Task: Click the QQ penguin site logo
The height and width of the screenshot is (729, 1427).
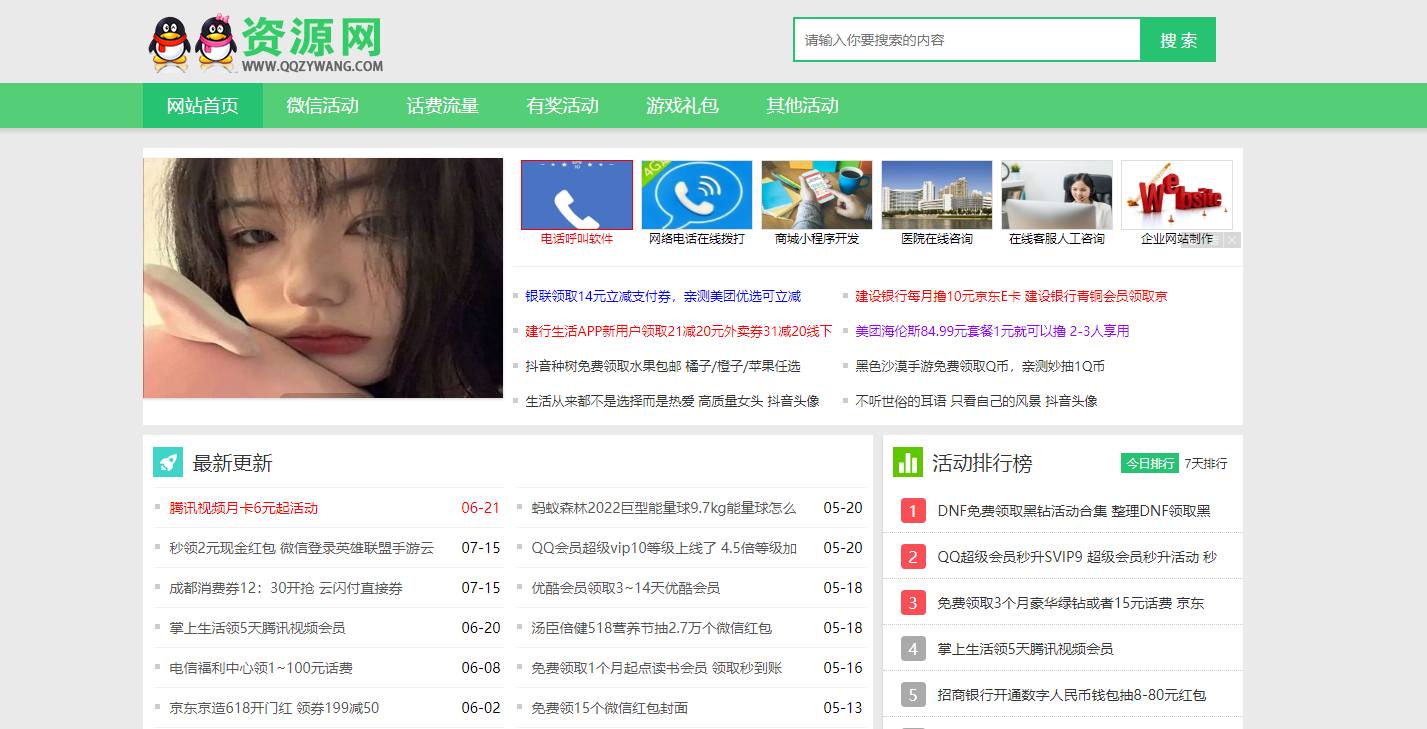Action: pyautogui.click(x=190, y=41)
